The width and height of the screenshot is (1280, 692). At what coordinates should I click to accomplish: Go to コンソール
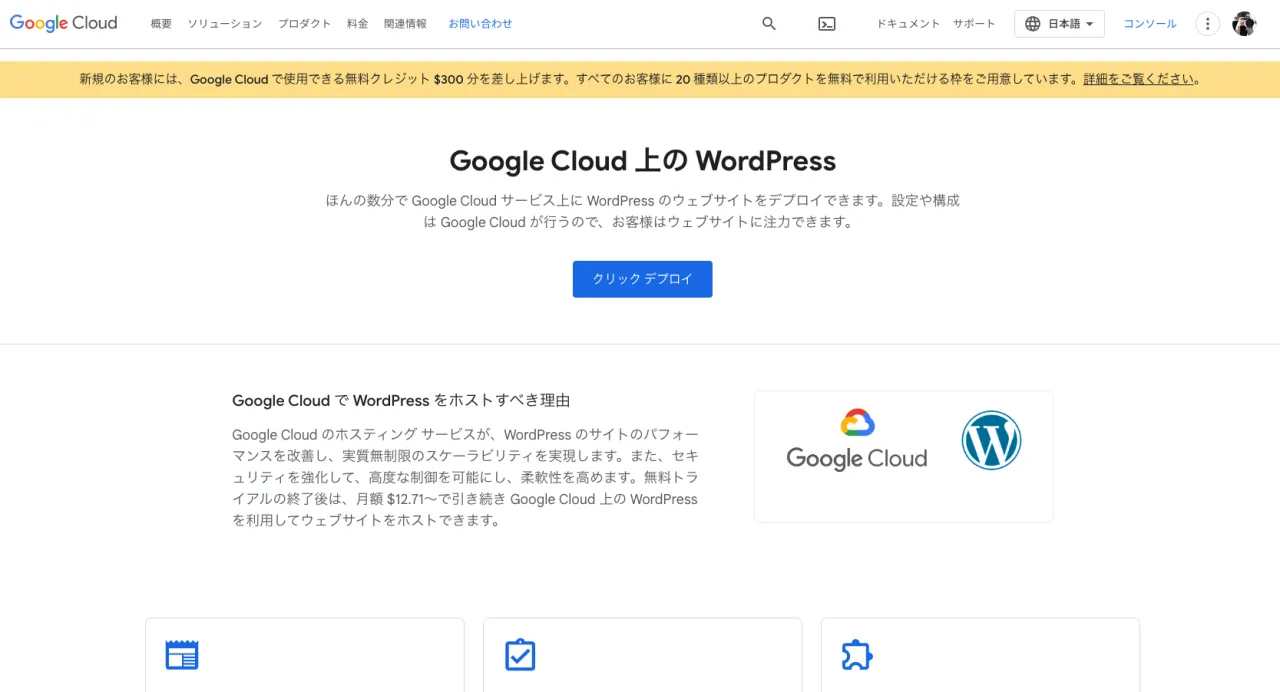coord(1150,24)
